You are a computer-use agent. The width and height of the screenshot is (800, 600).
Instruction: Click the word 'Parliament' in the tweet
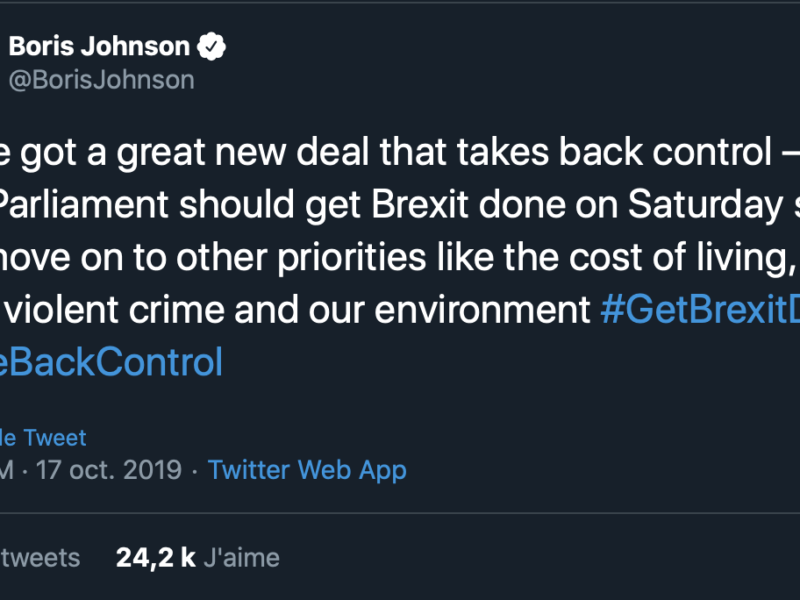click(84, 205)
